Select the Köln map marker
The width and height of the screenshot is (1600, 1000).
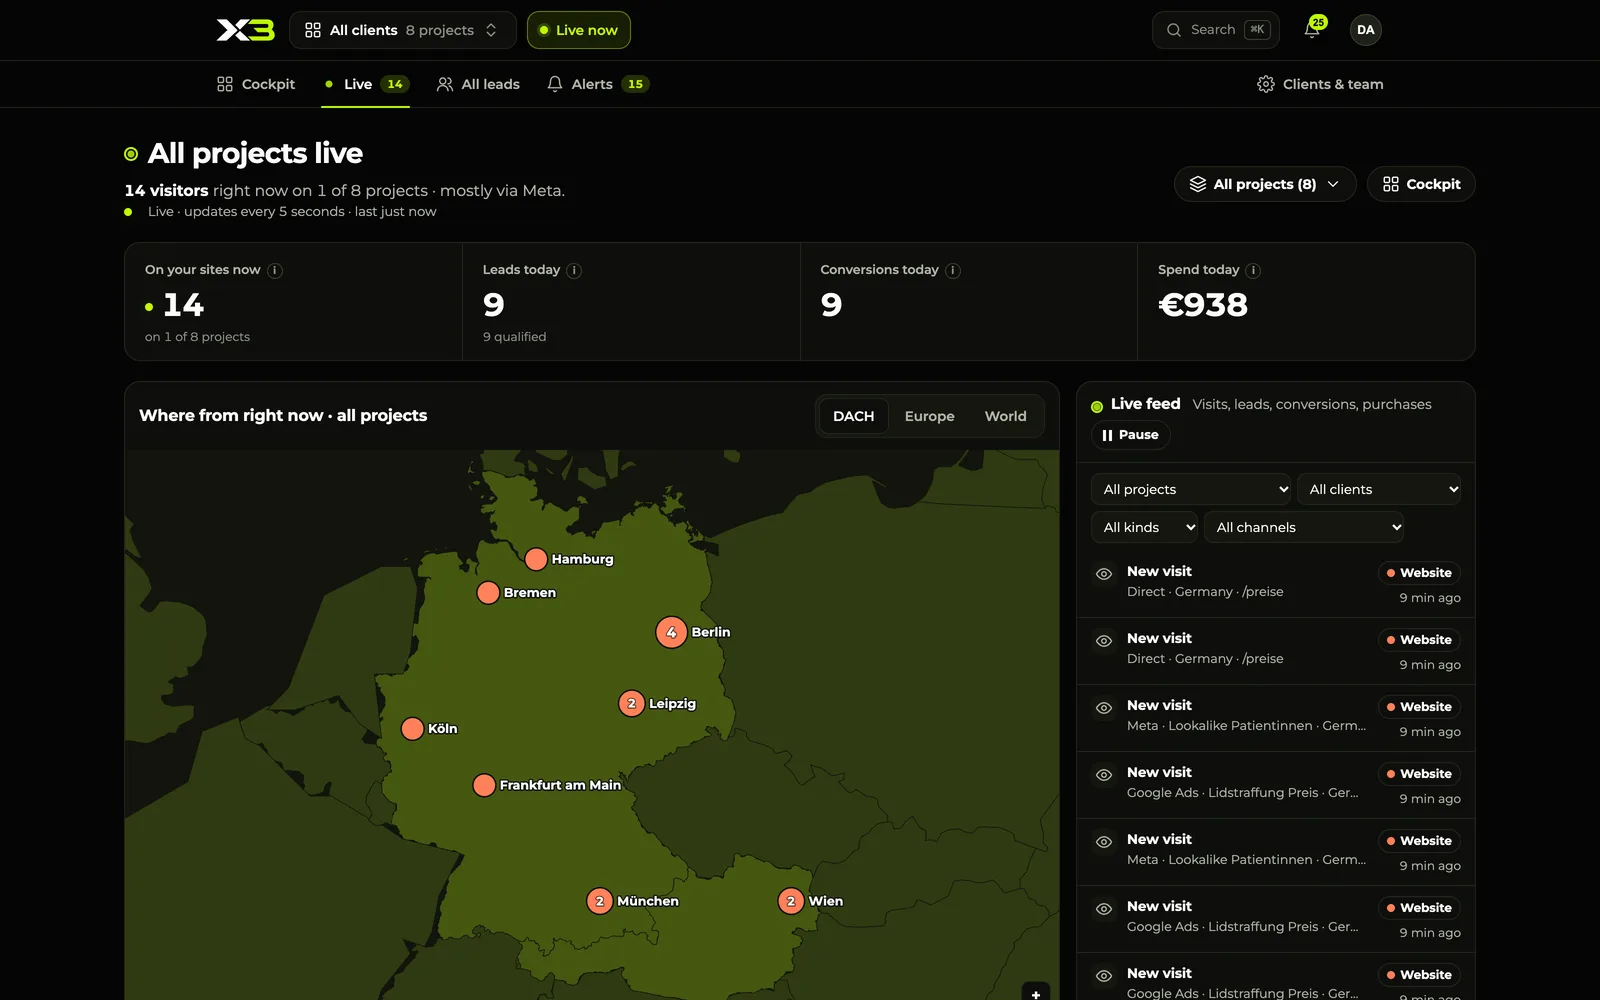[x=412, y=729]
